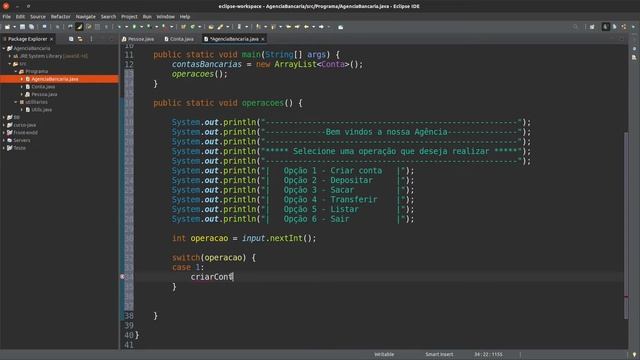Image resolution: width=640 pixels, height=360 pixels.
Task: Click 'Smart Insert' in status bar
Action: pos(439,354)
